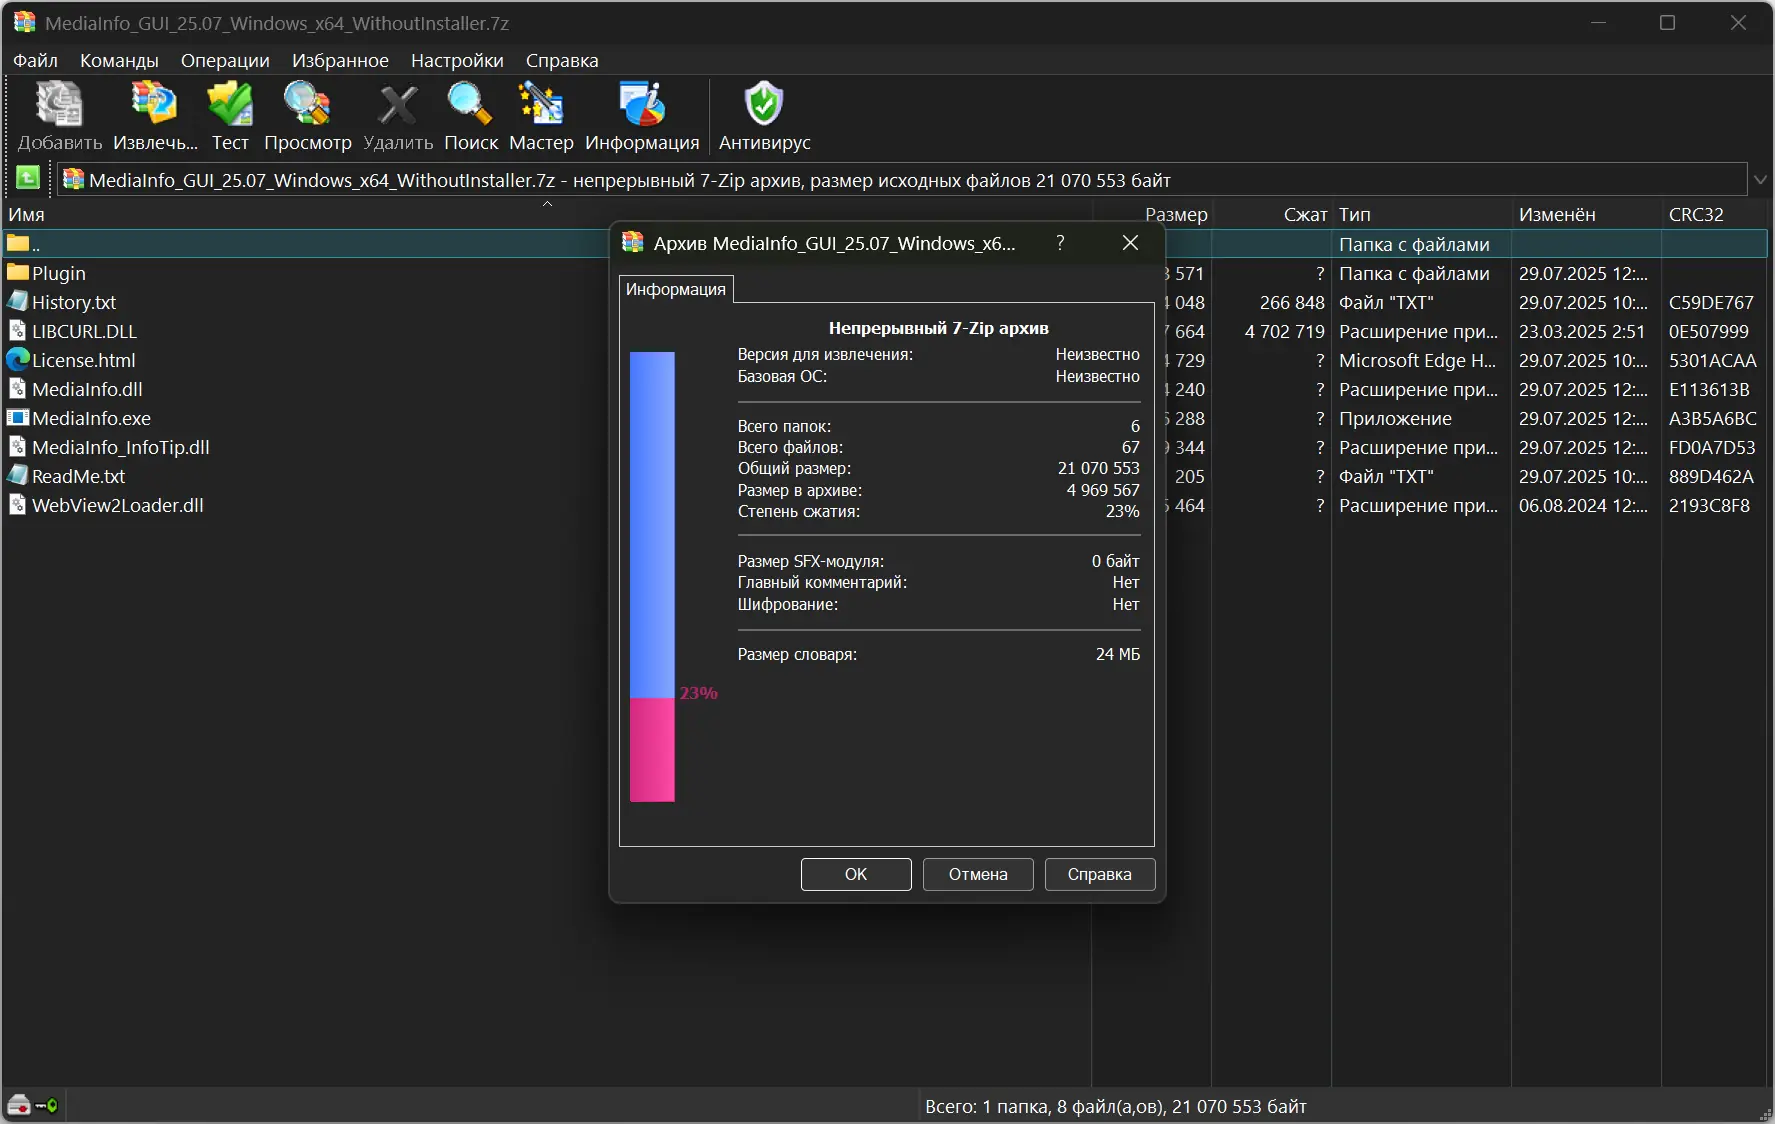Screen dimensions: 1775x1124
Task: Open the Поиск (Find) toolbar icon
Action: click(470, 104)
